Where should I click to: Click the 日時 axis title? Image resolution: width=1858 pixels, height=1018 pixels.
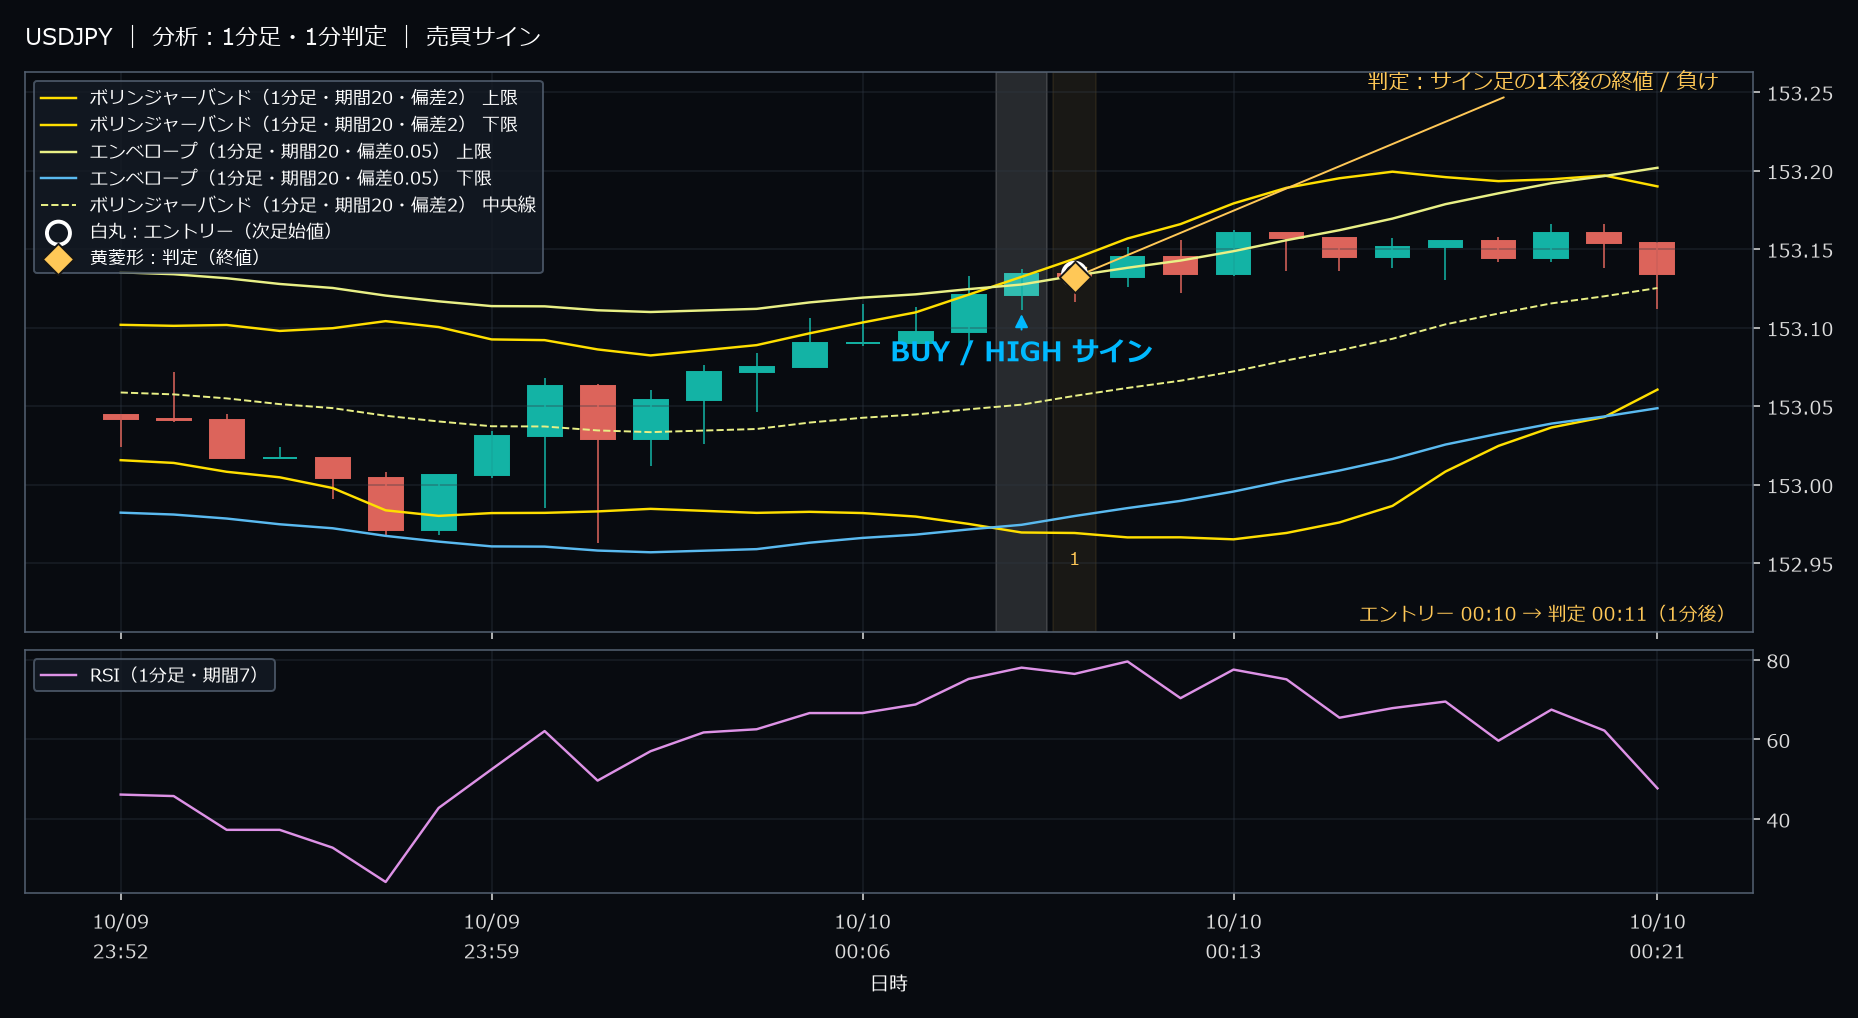(x=889, y=984)
